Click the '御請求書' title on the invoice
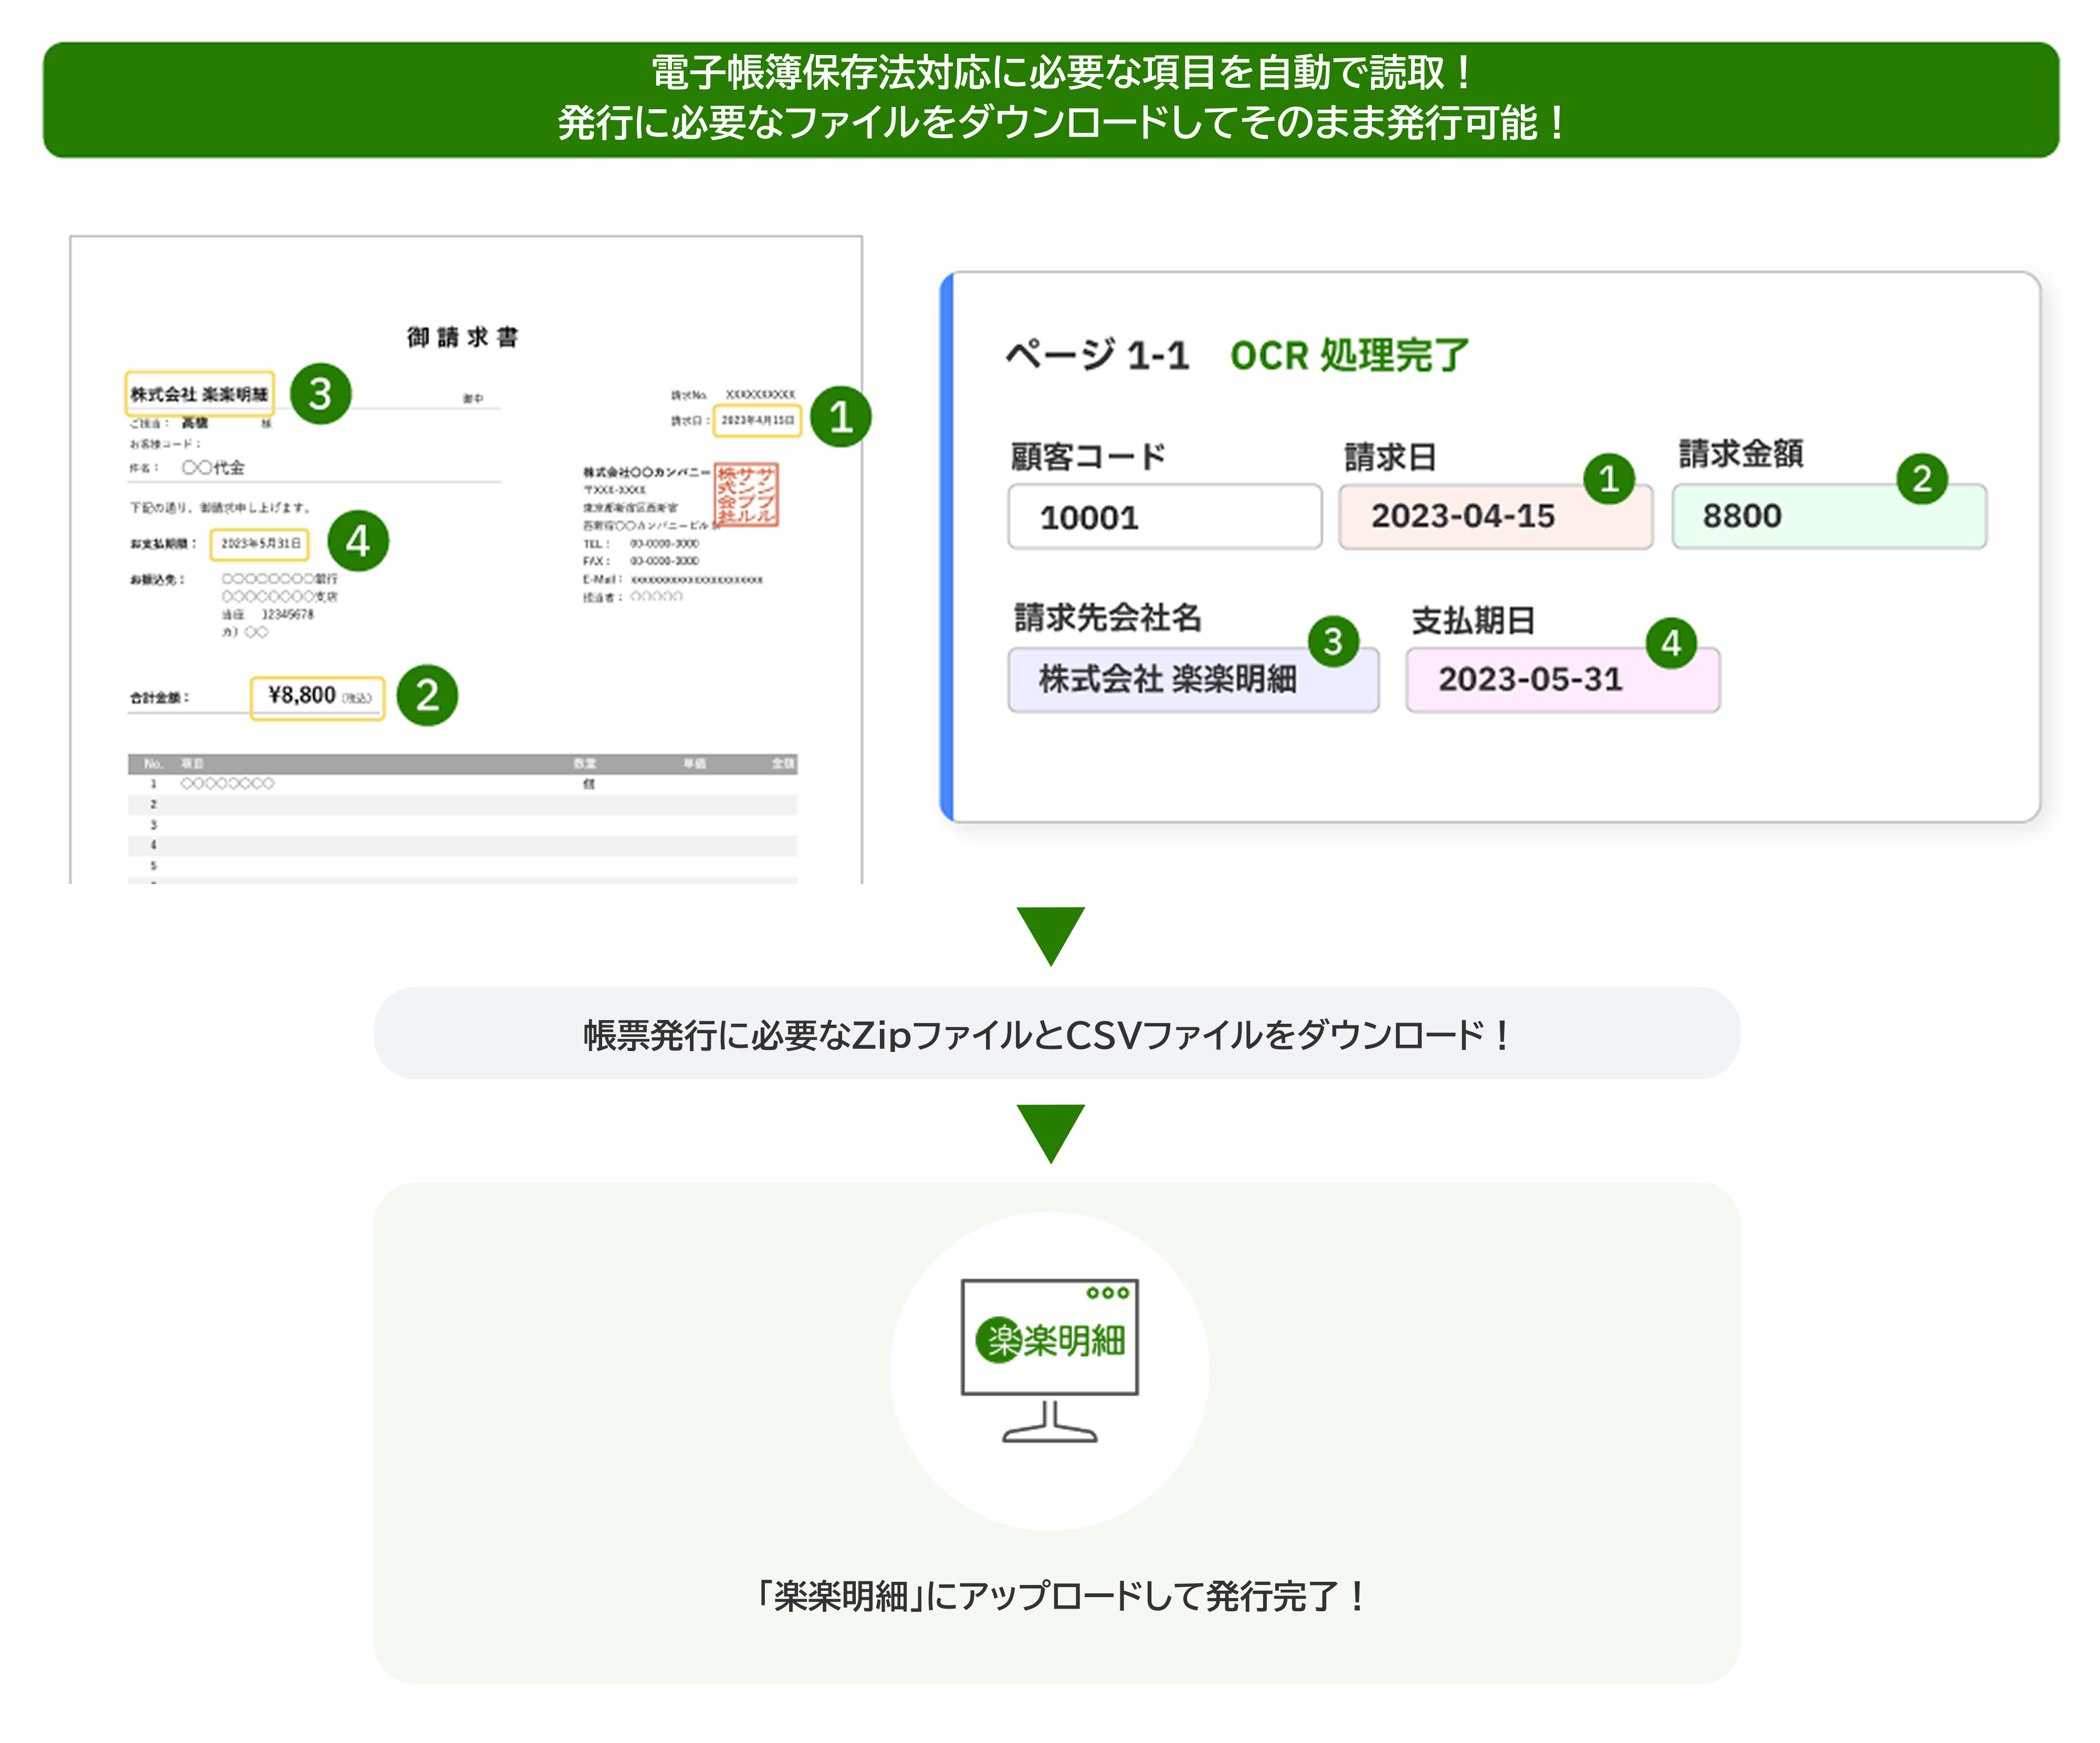 point(462,337)
